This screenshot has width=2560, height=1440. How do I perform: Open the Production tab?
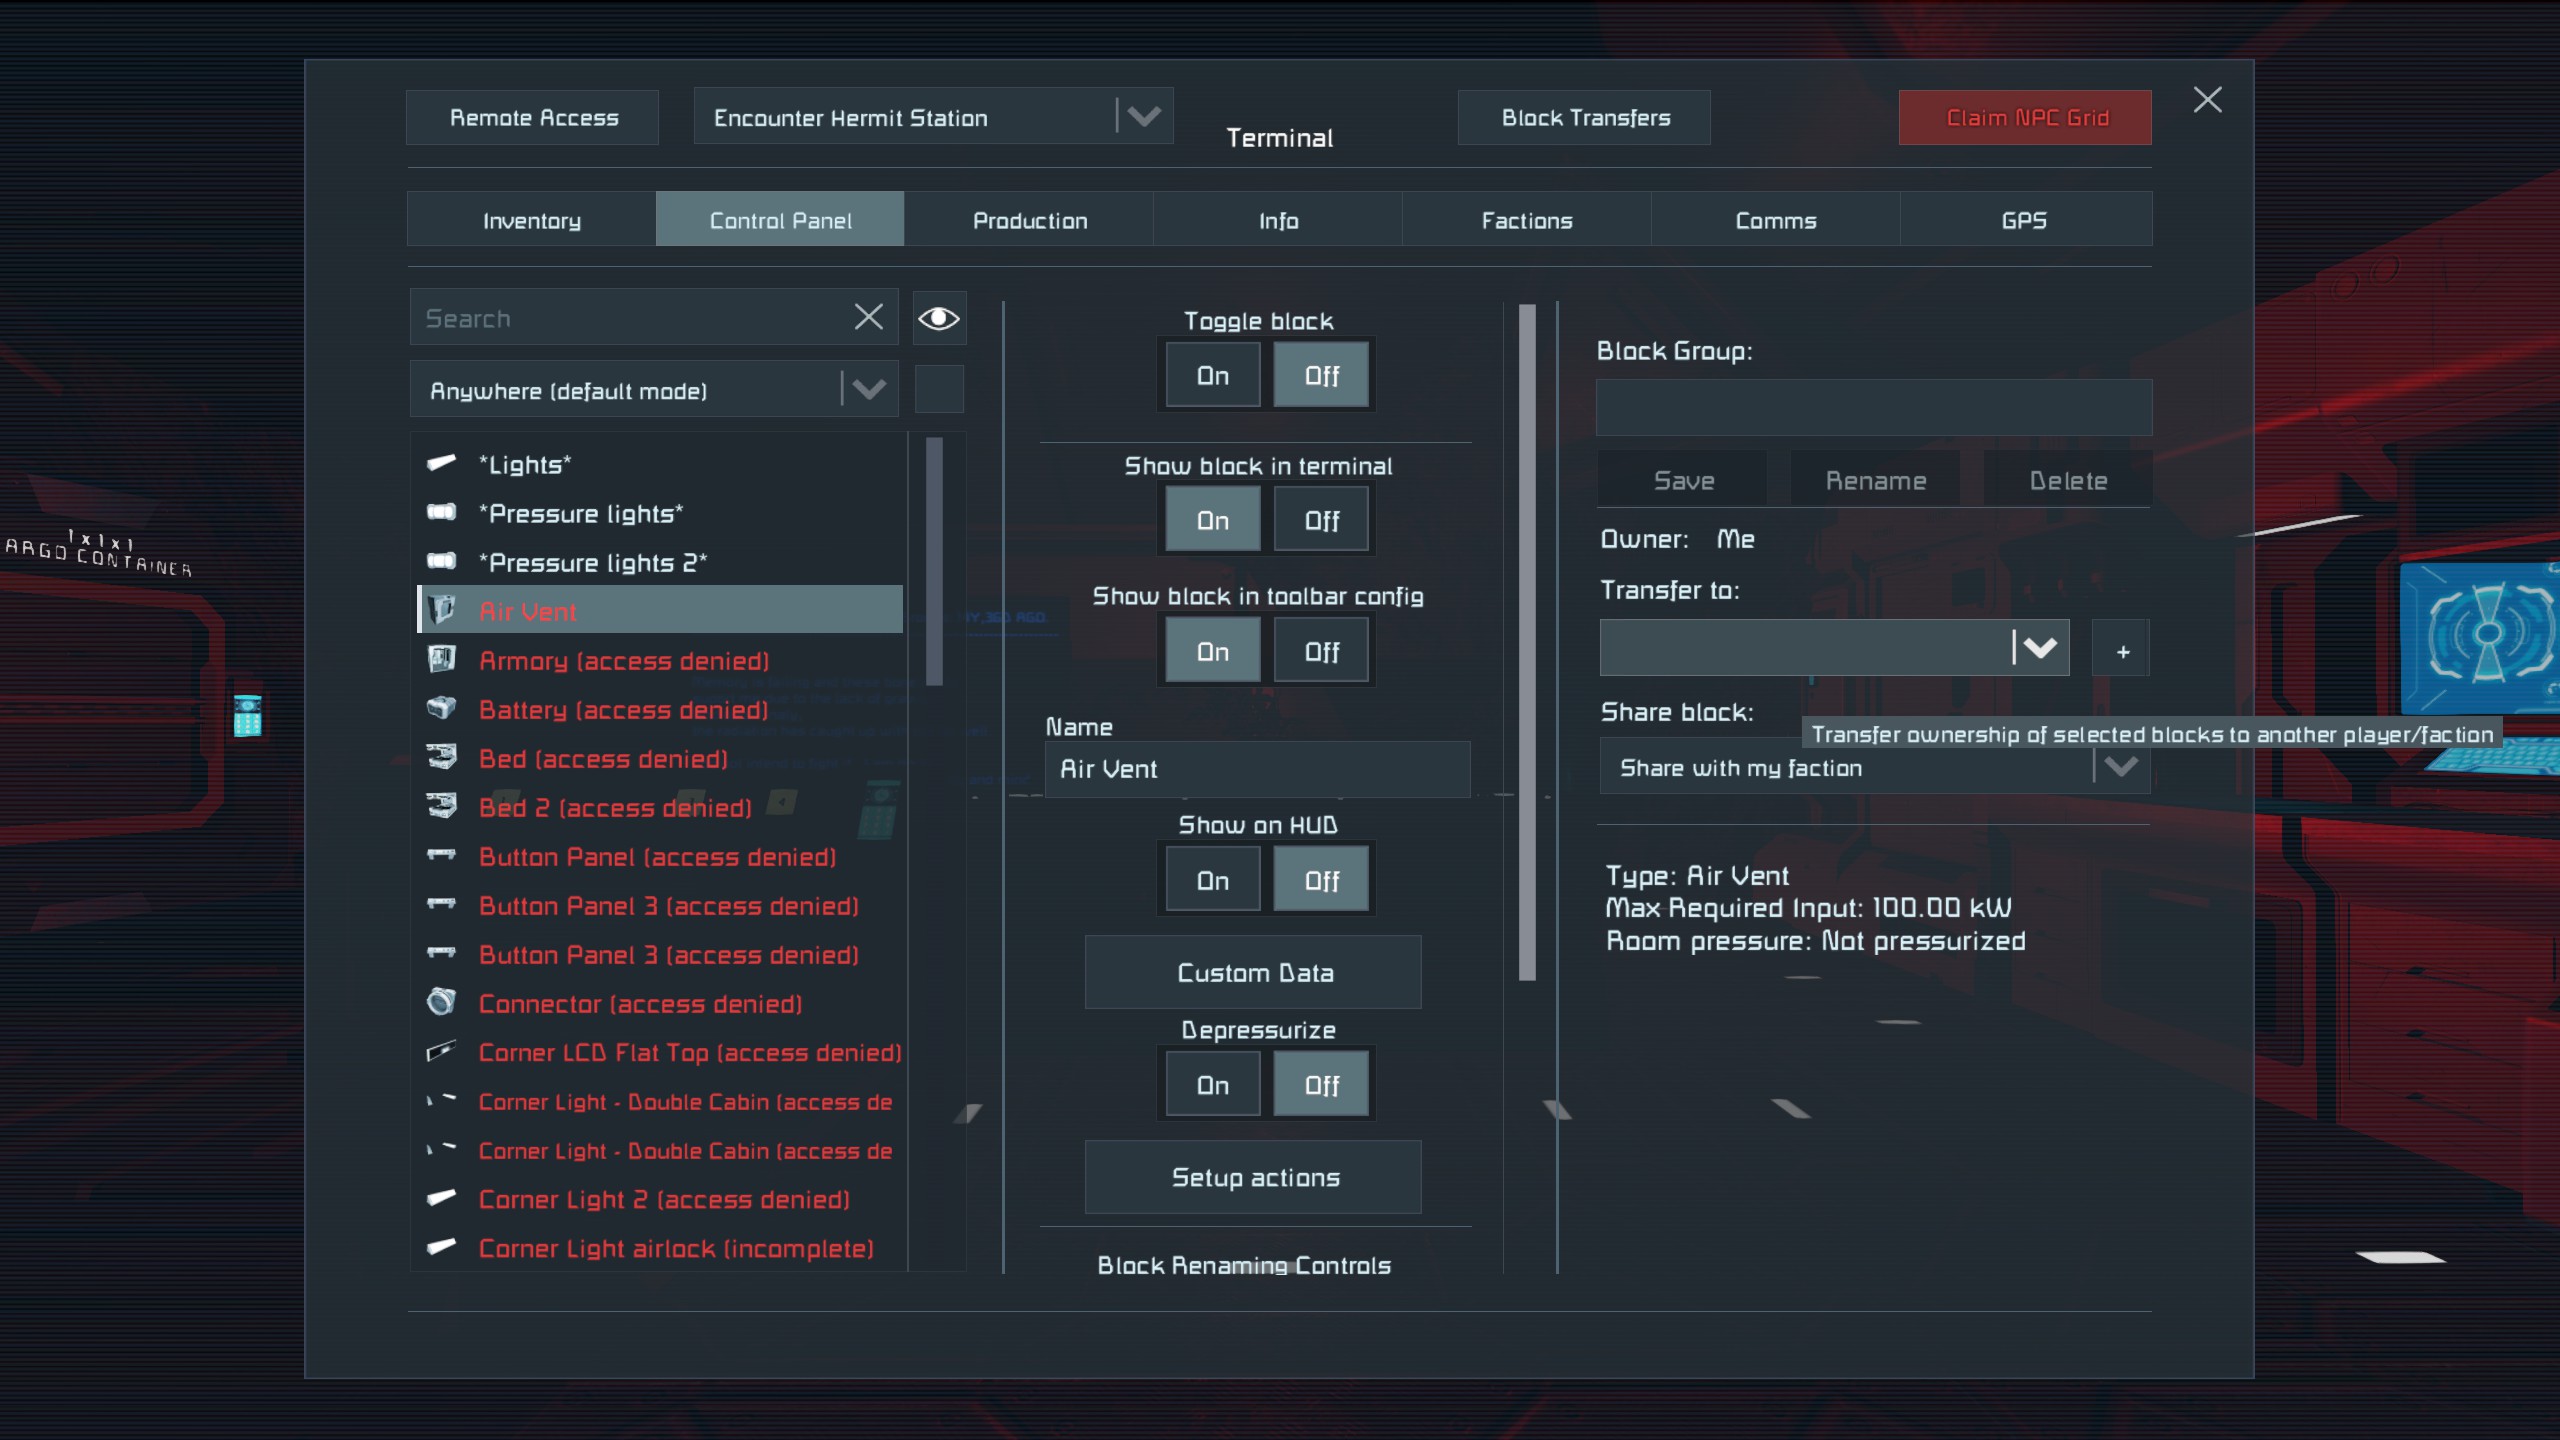click(1029, 220)
